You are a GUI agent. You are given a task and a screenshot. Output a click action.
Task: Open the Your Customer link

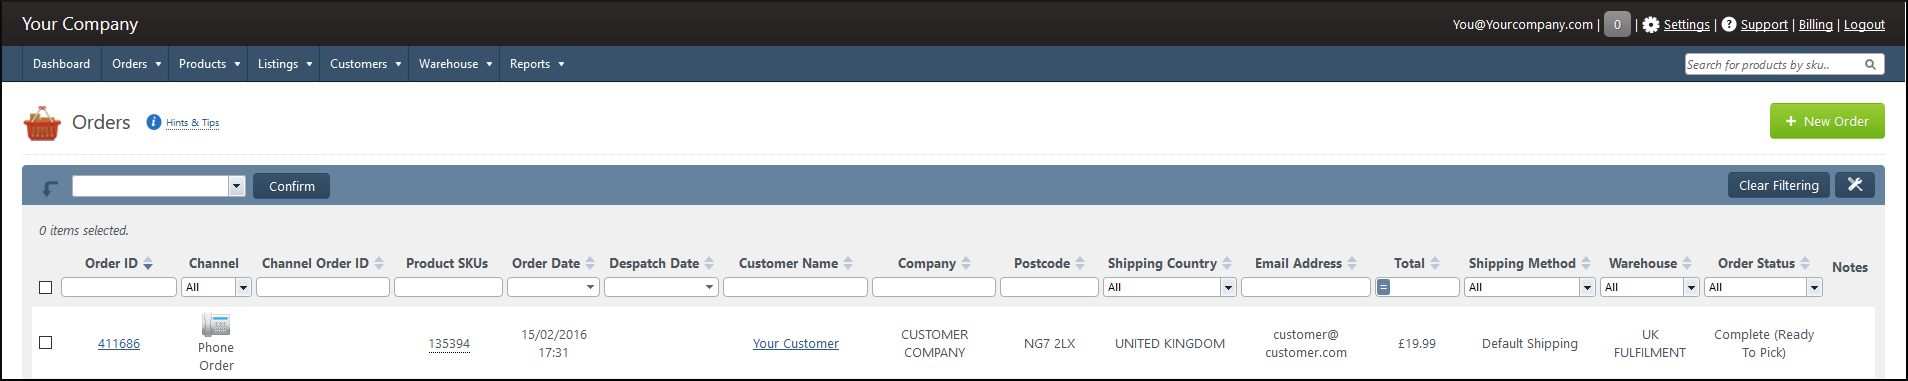[x=796, y=344]
